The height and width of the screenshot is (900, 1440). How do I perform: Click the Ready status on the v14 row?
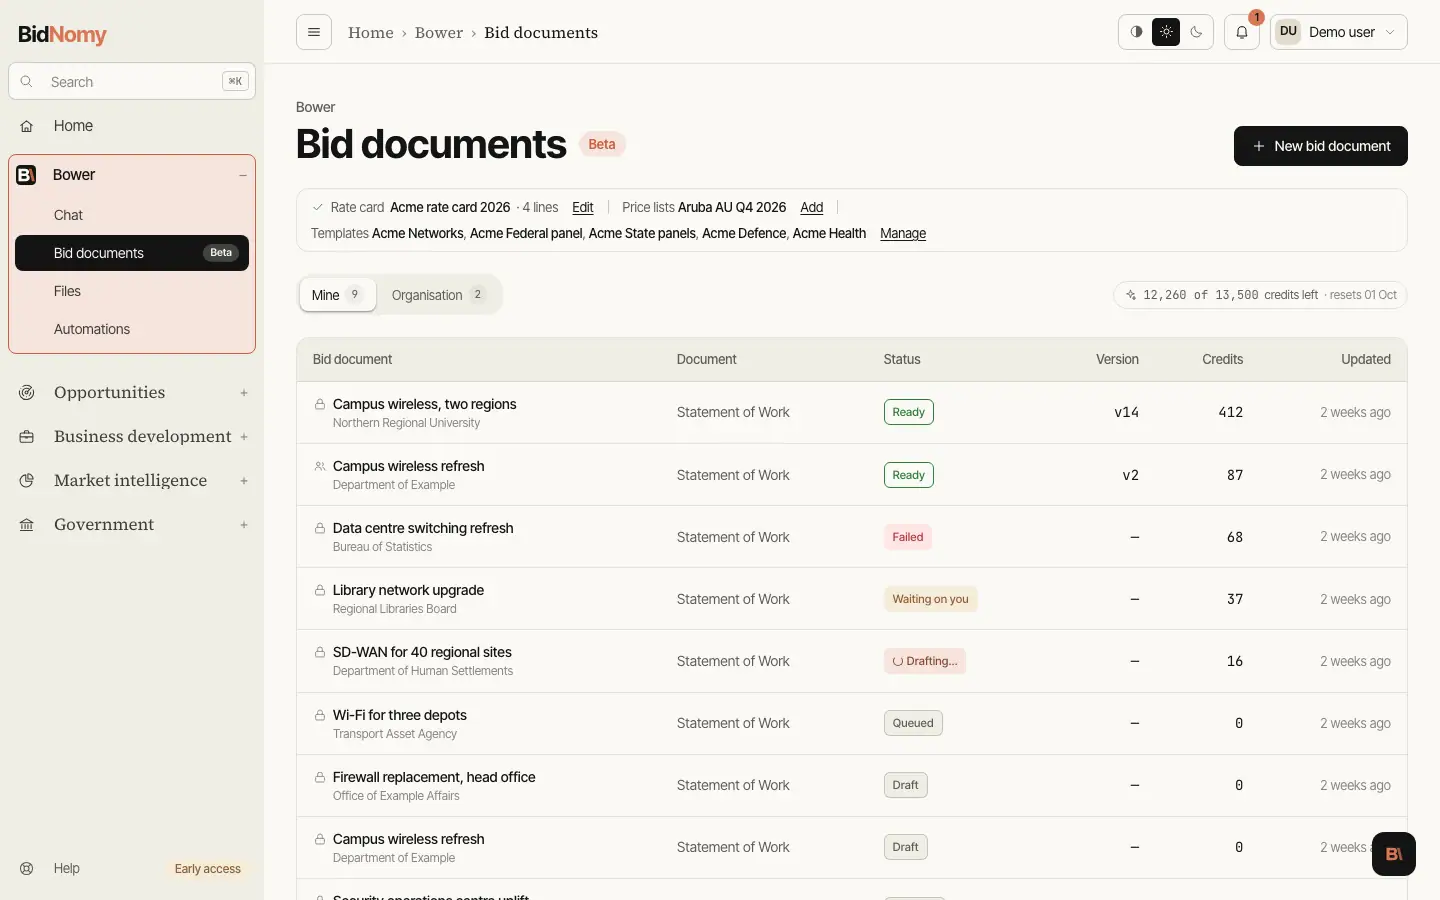point(908,412)
